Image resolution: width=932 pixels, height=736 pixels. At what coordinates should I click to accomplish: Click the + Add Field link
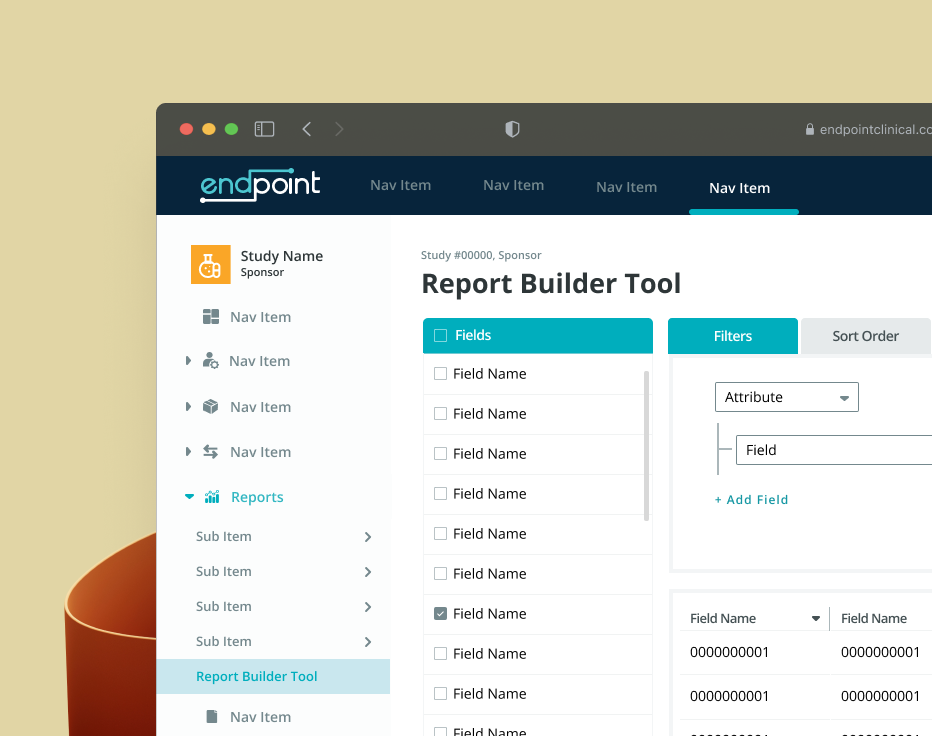[751, 499]
